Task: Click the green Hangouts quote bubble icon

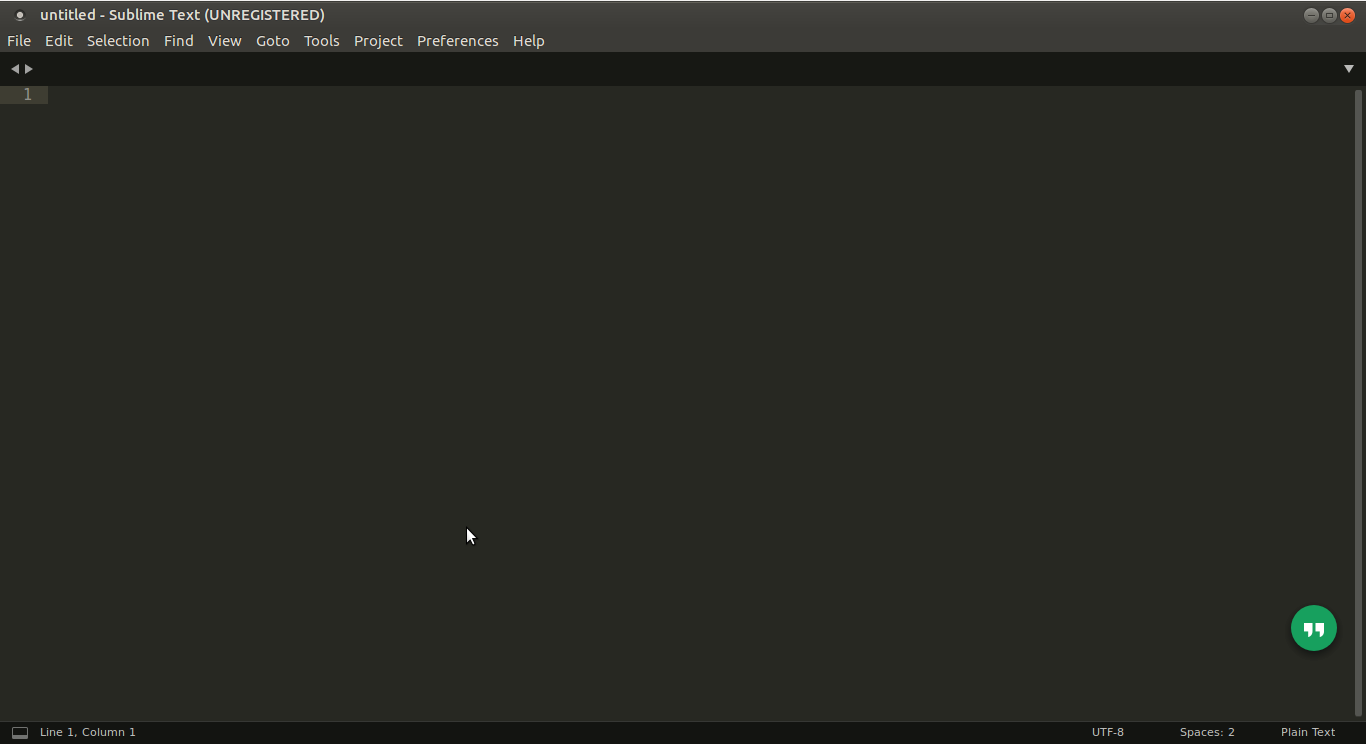Action: coord(1313,628)
